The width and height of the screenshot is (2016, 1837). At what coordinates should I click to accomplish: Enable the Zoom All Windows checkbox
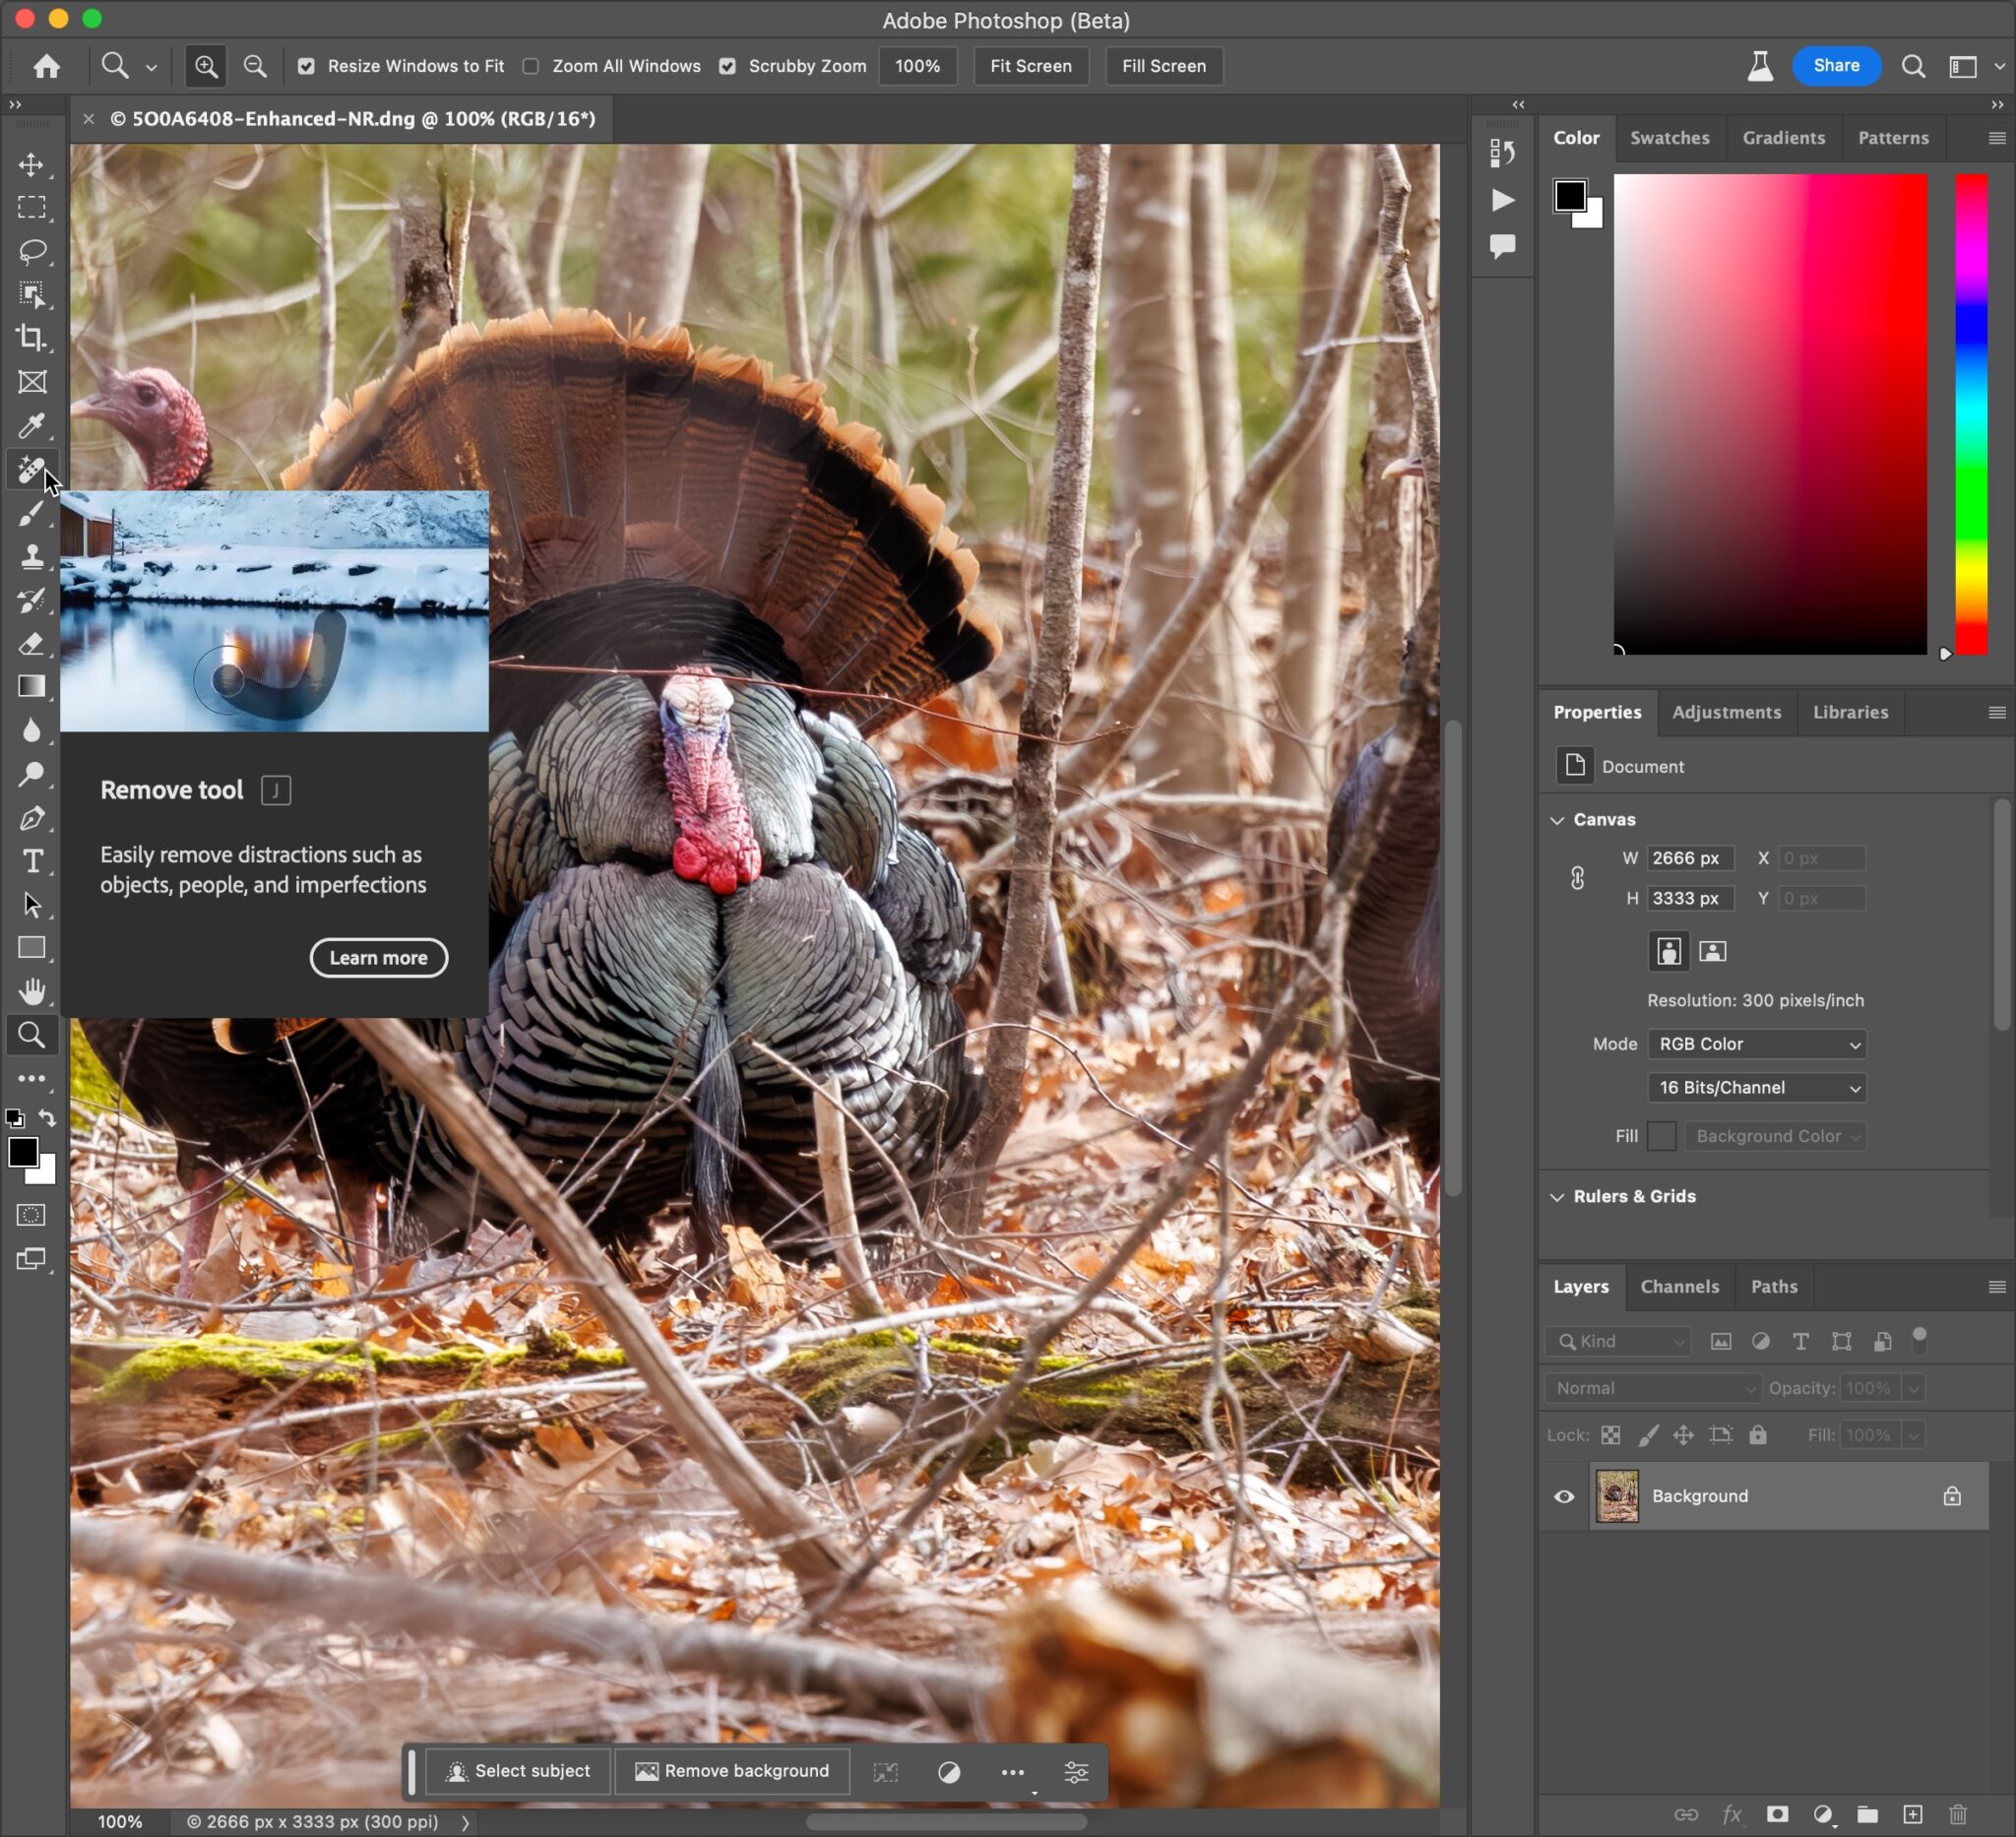[x=531, y=66]
